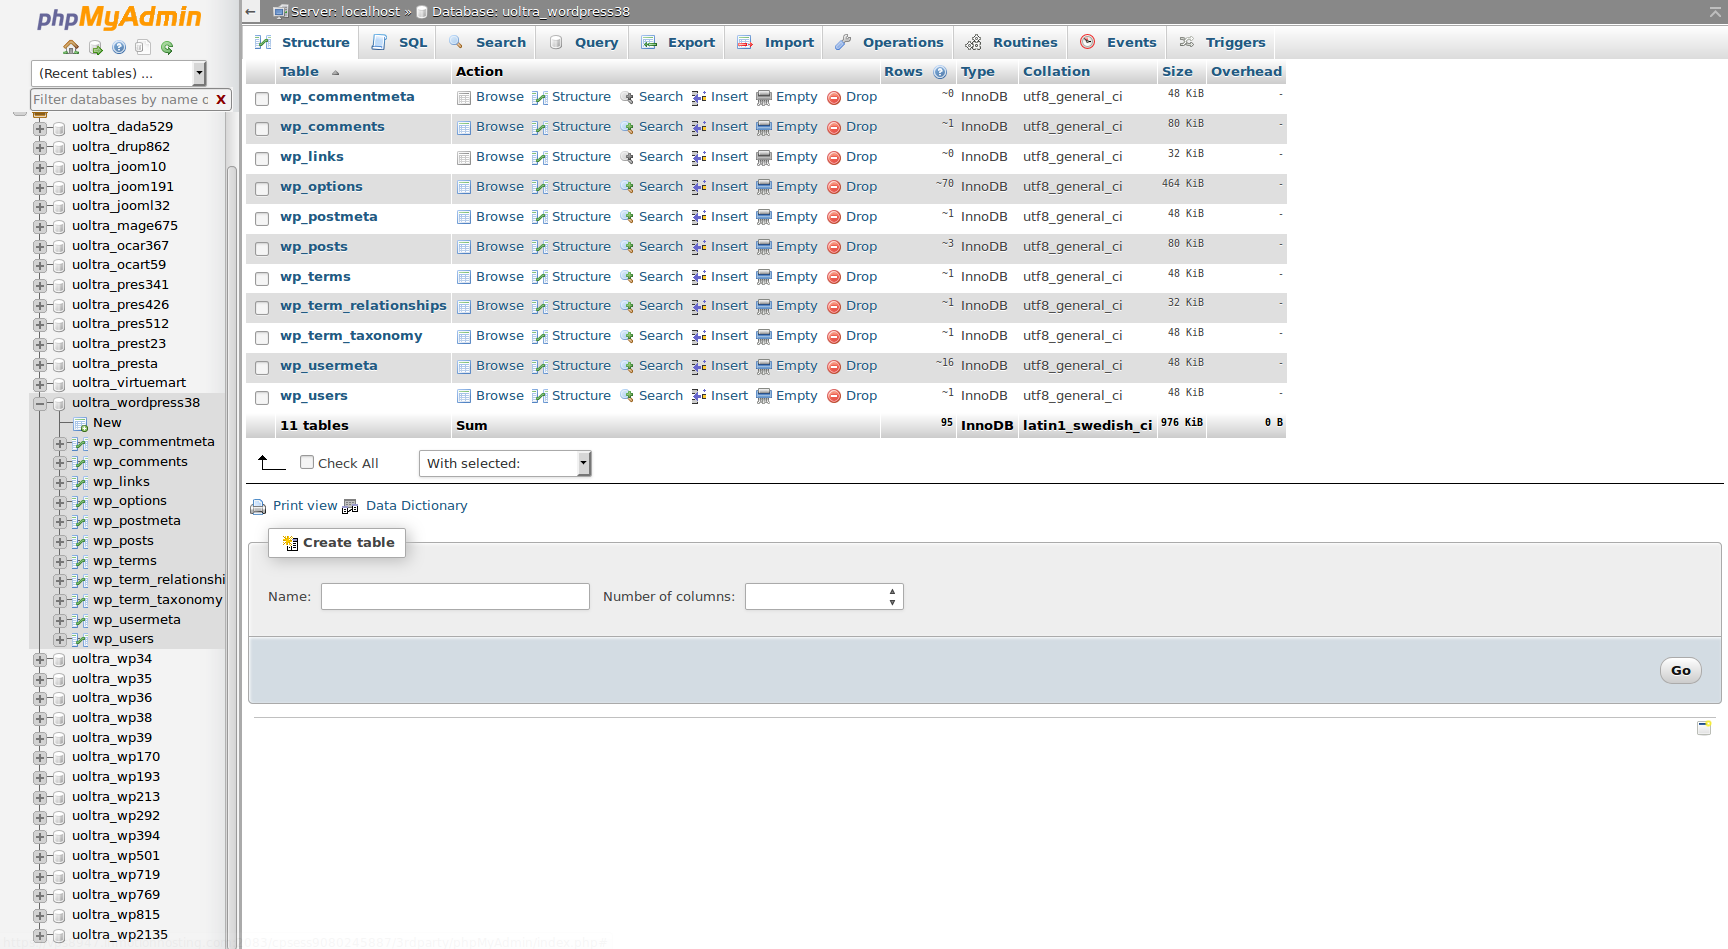Image resolution: width=1728 pixels, height=949 pixels.
Task: Open the Print view link
Action: 305,506
